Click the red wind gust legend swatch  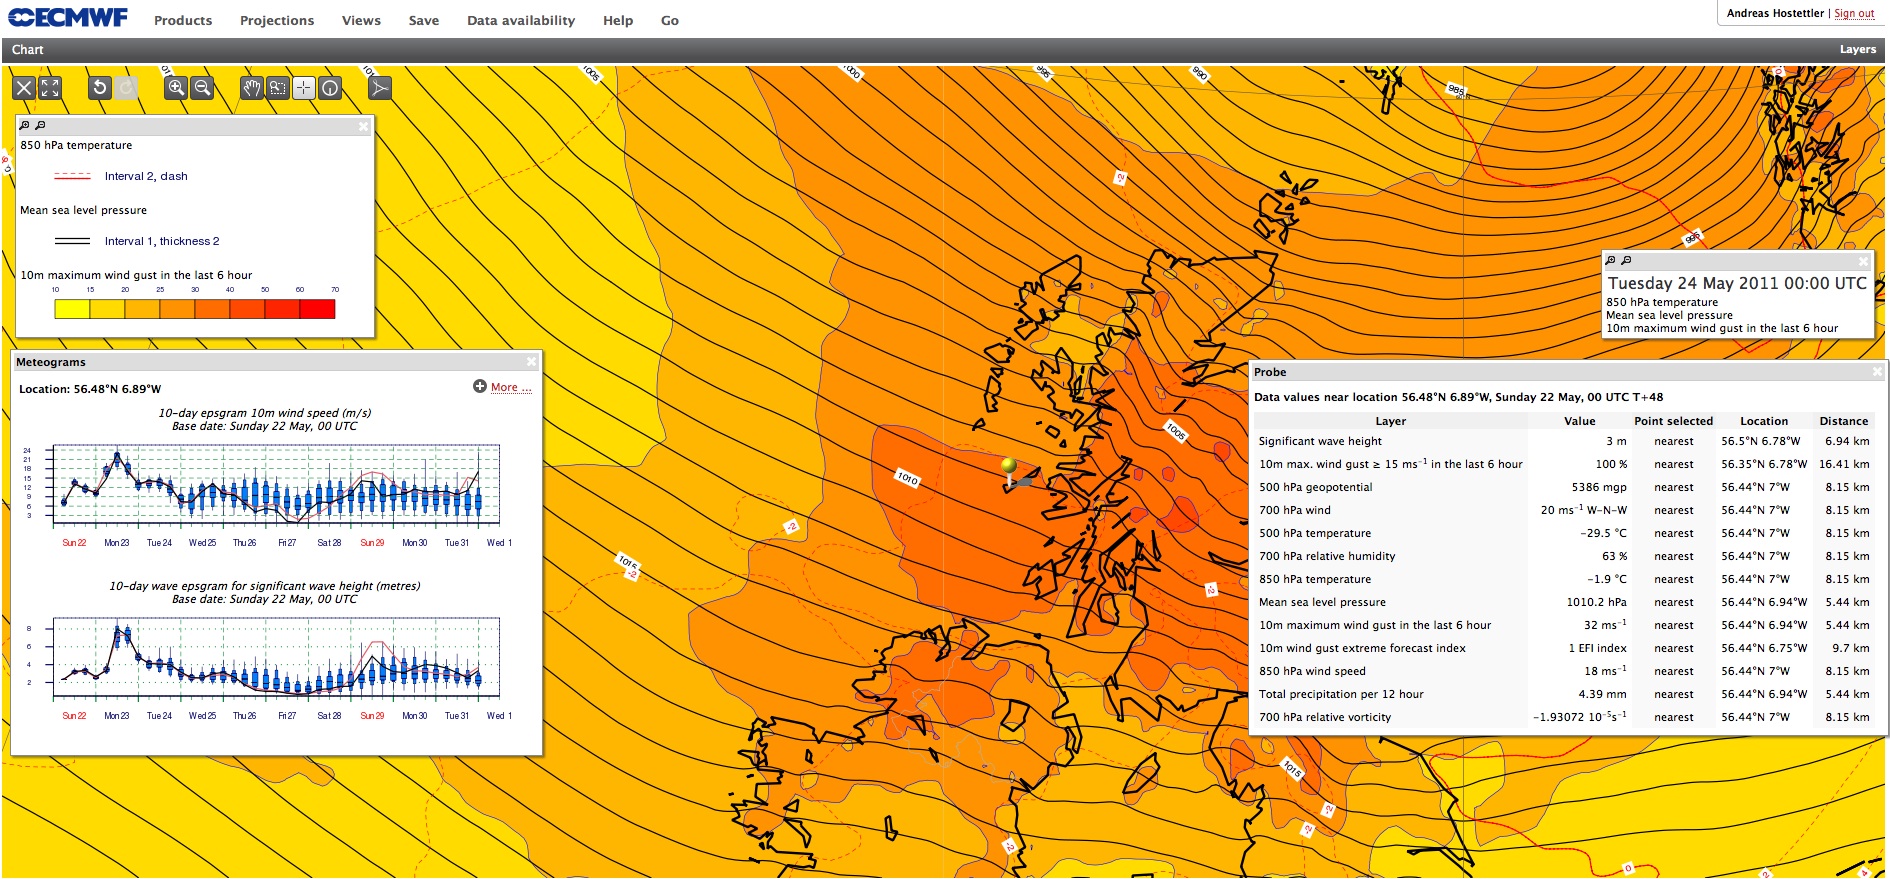pyautogui.click(x=317, y=309)
